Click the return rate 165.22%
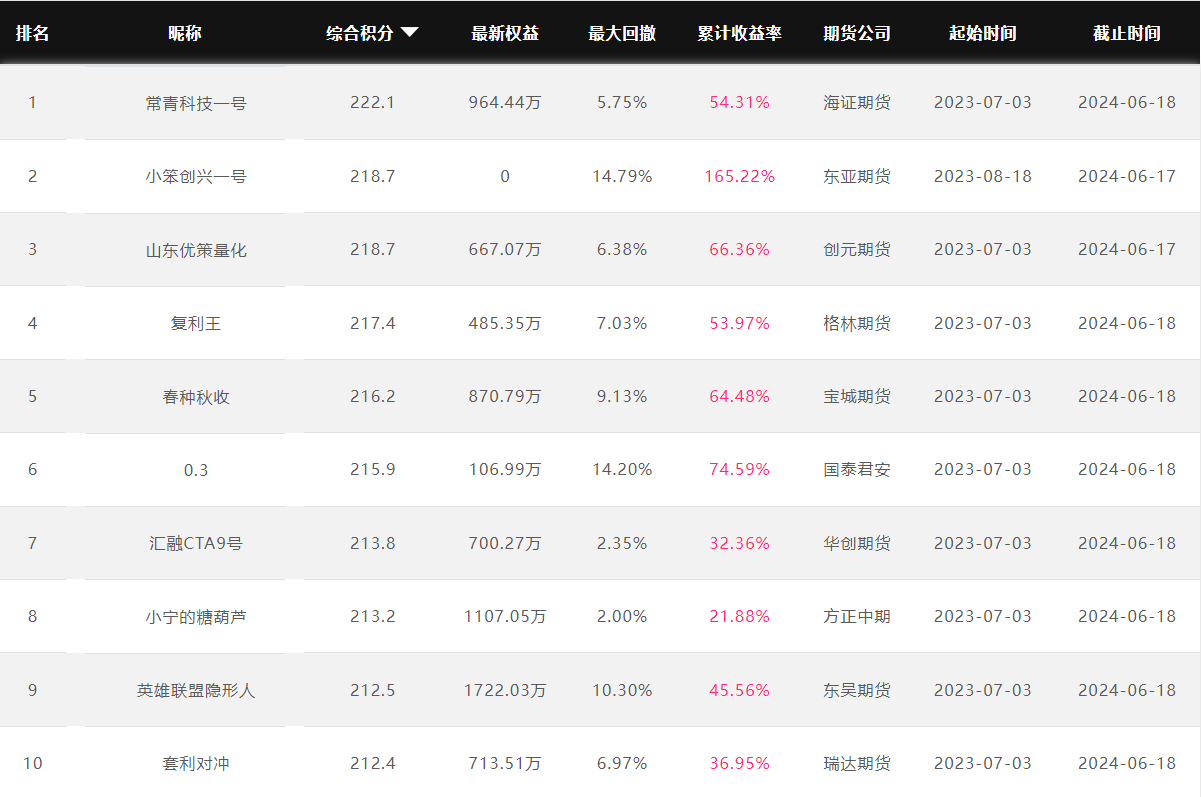 740,176
